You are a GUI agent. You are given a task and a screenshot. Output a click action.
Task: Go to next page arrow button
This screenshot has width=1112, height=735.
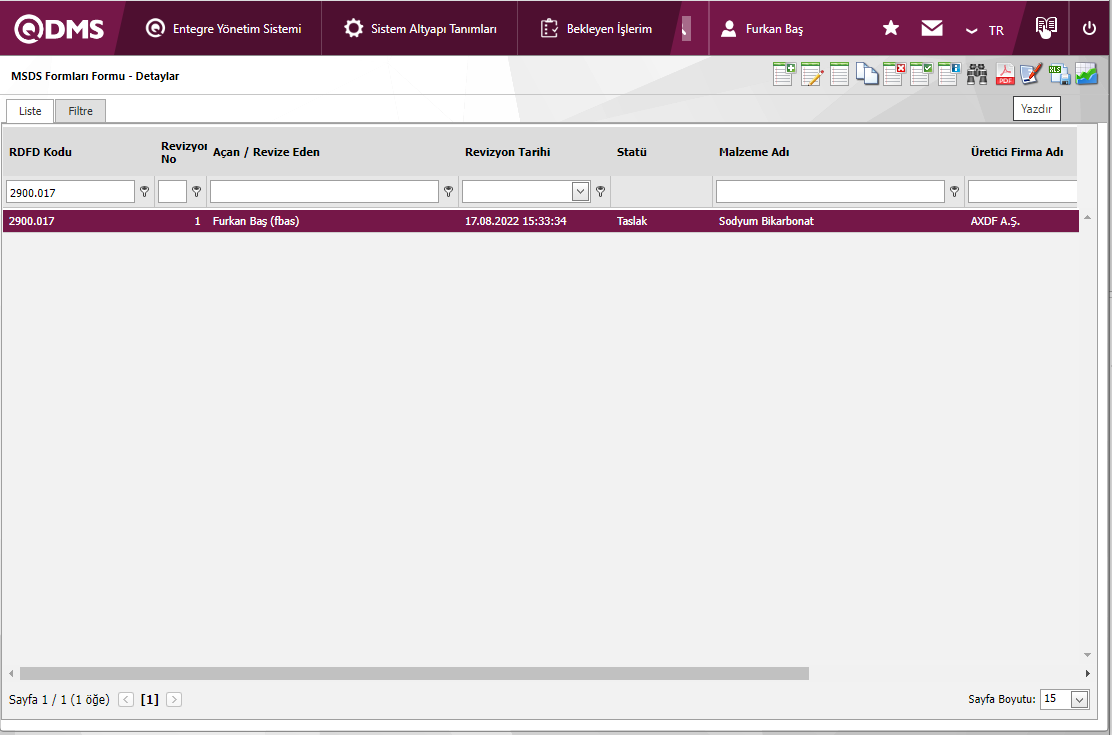174,700
